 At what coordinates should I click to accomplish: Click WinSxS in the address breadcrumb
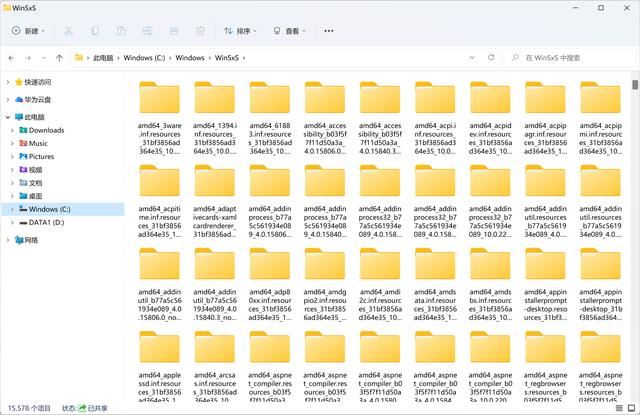click(227, 58)
